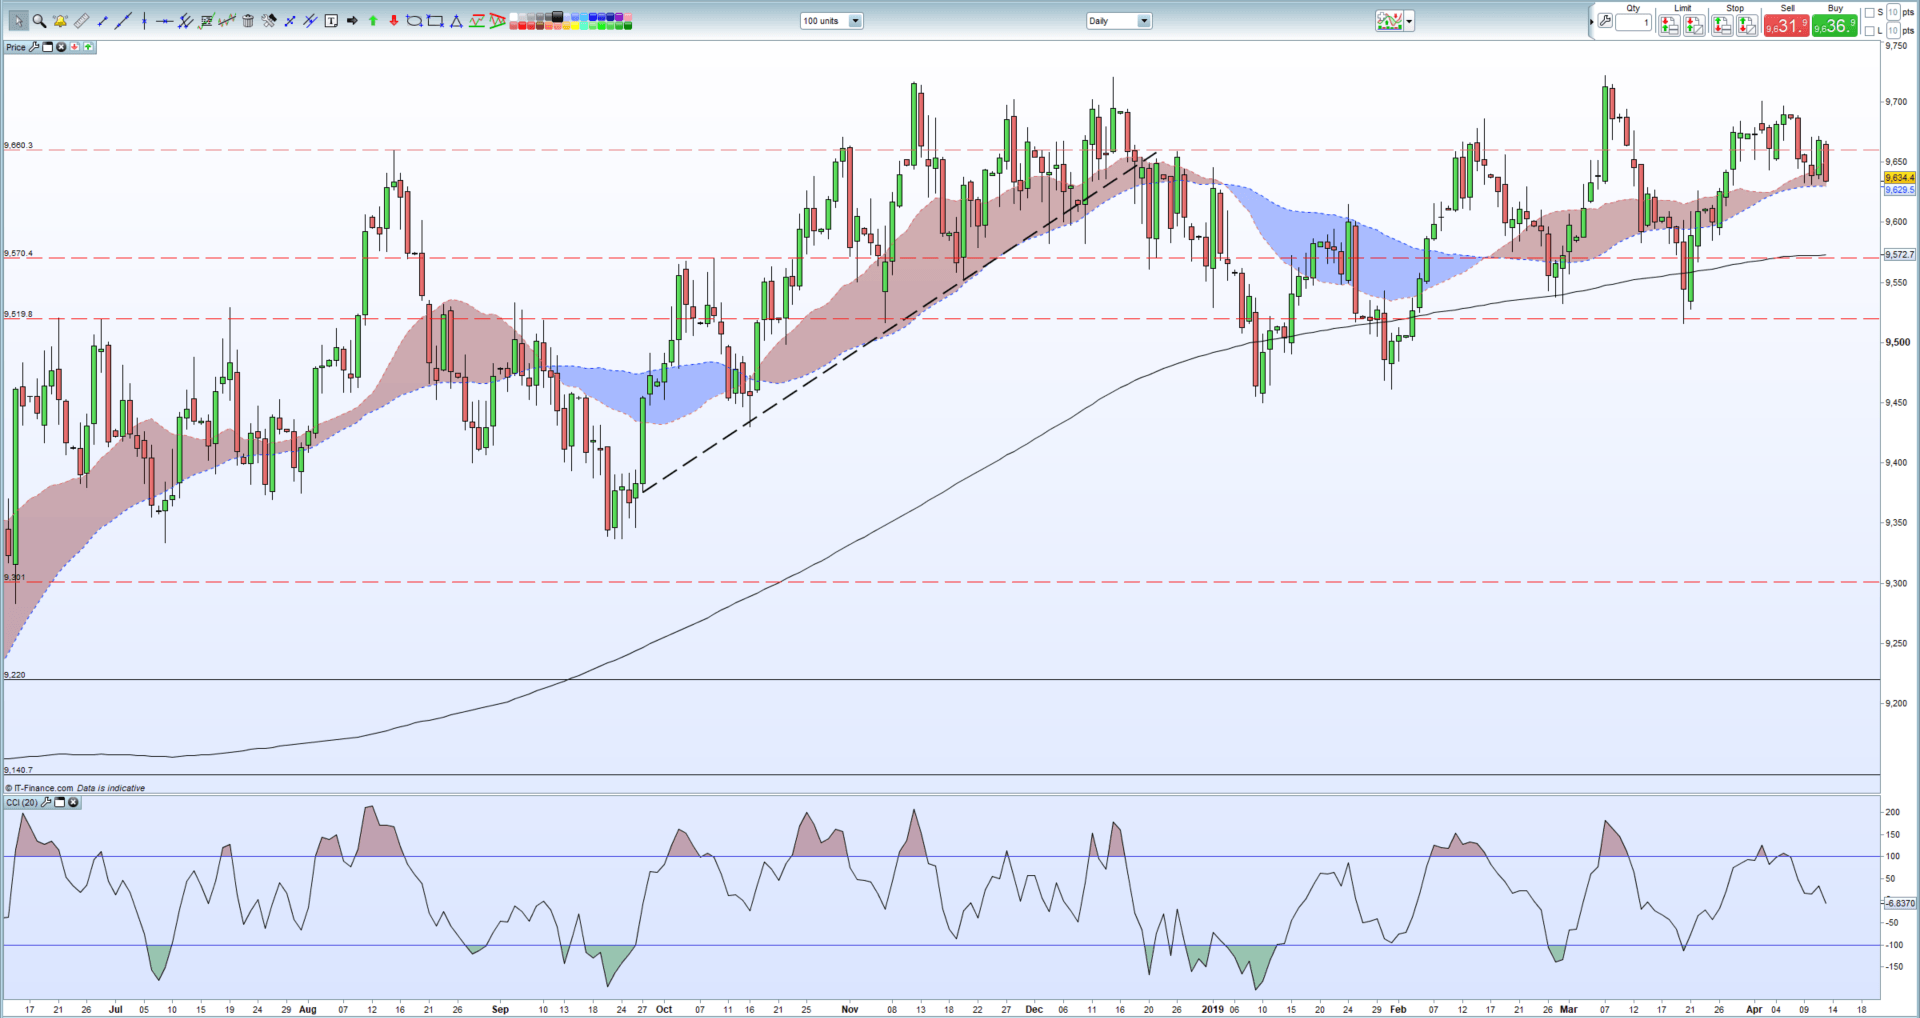This screenshot has width=1920, height=1018.
Task: Insert a black right arrow marker
Action: pyautogui.click(x=352, y=21)
